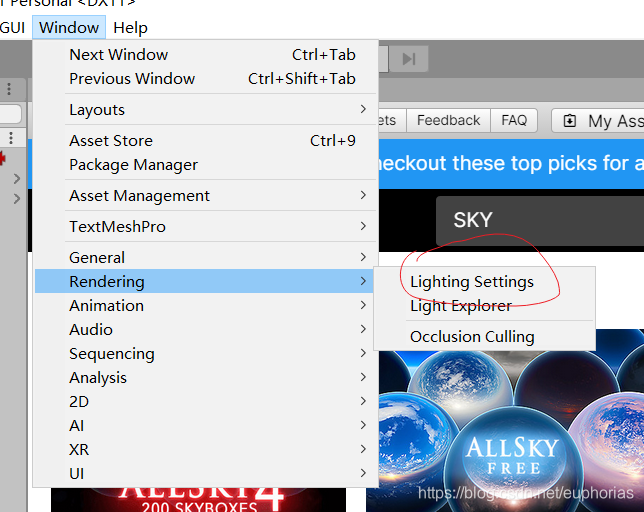Open the upper left panel options dots
The image size is (644, 512).
9,89
